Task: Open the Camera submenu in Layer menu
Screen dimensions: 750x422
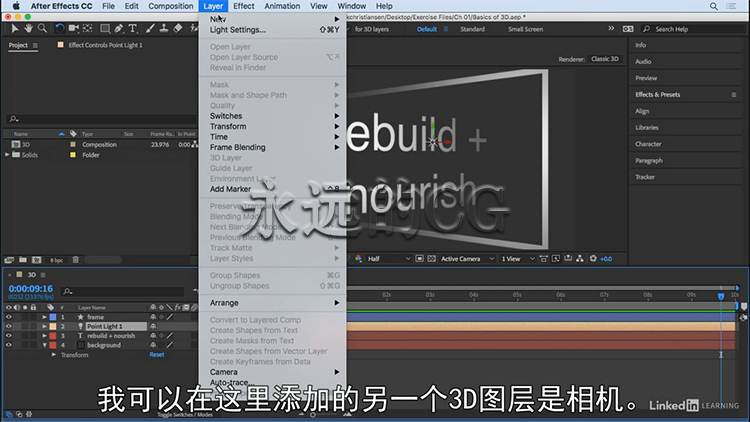Action: [273, 372]
